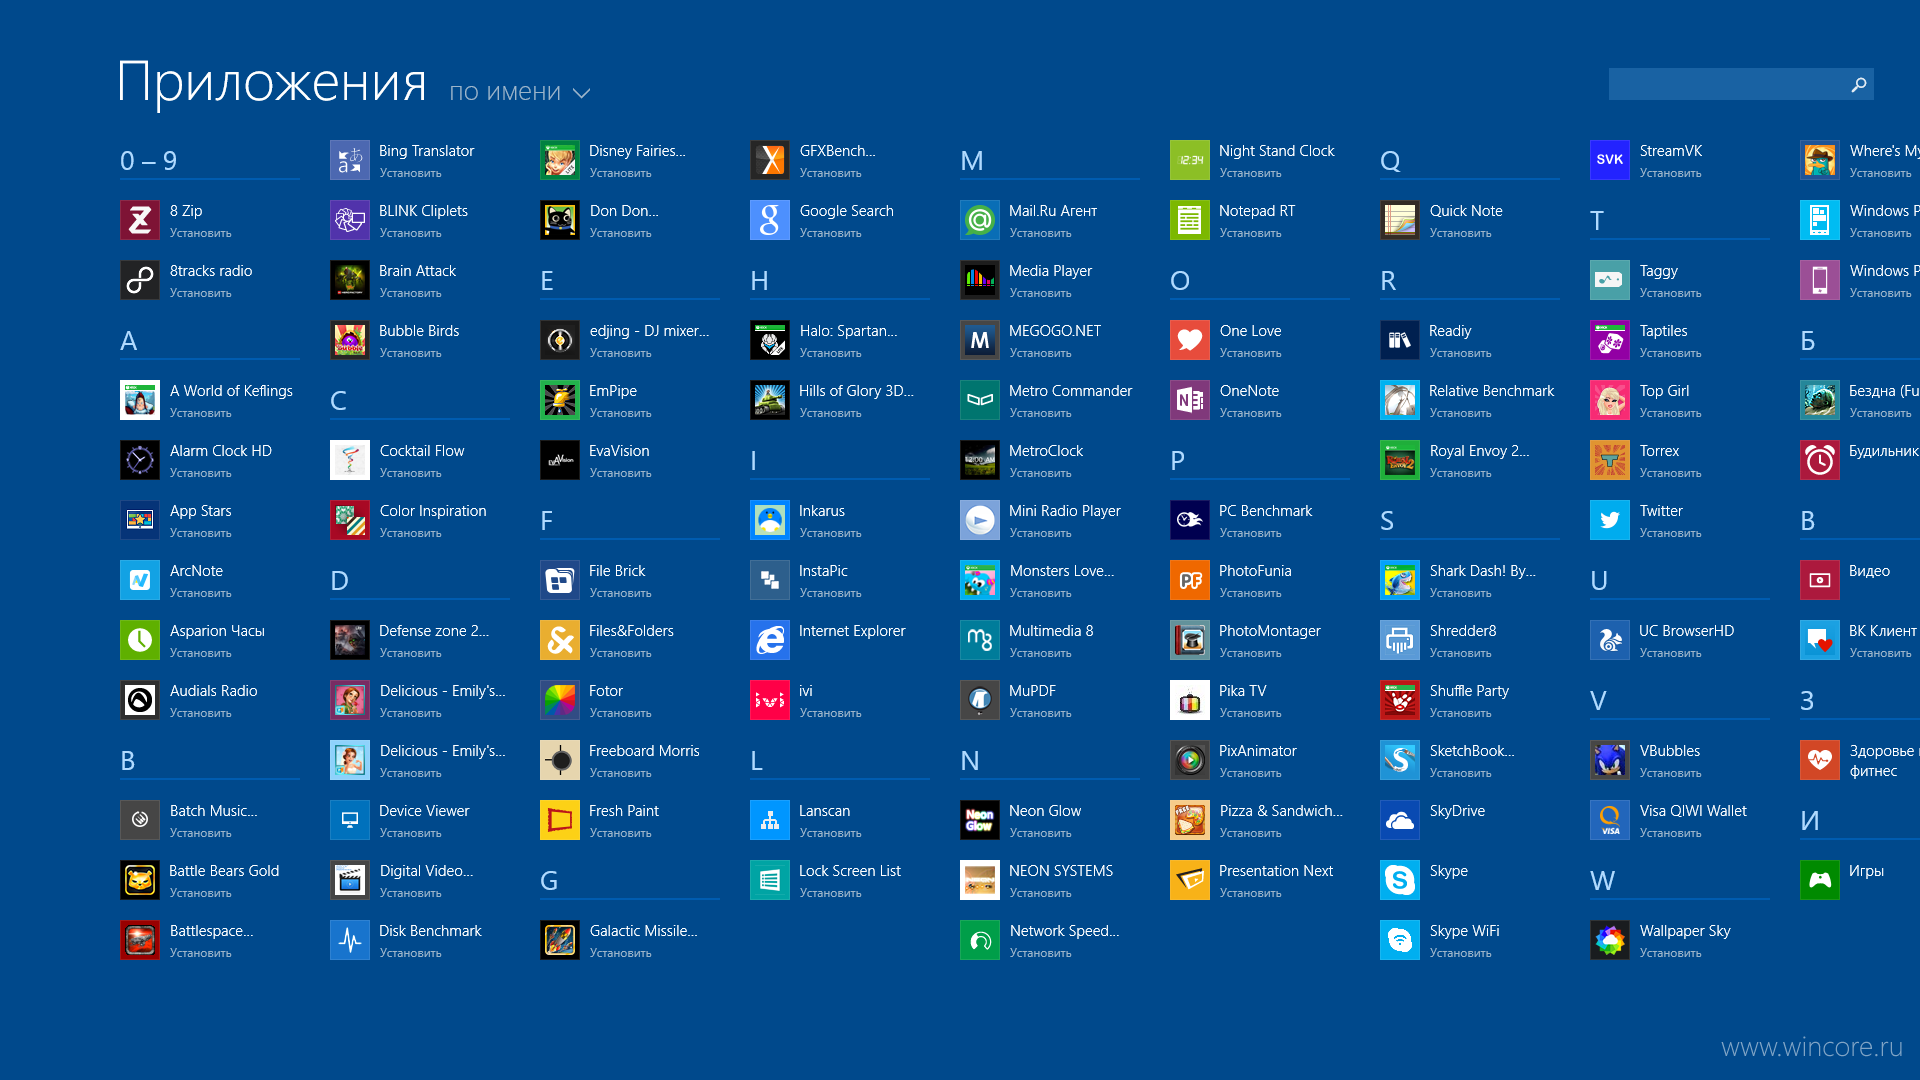The height and width of the screenshot is (1080, 1920).
Task: Open the 8 Zip app icon
Action: (140, 220)
